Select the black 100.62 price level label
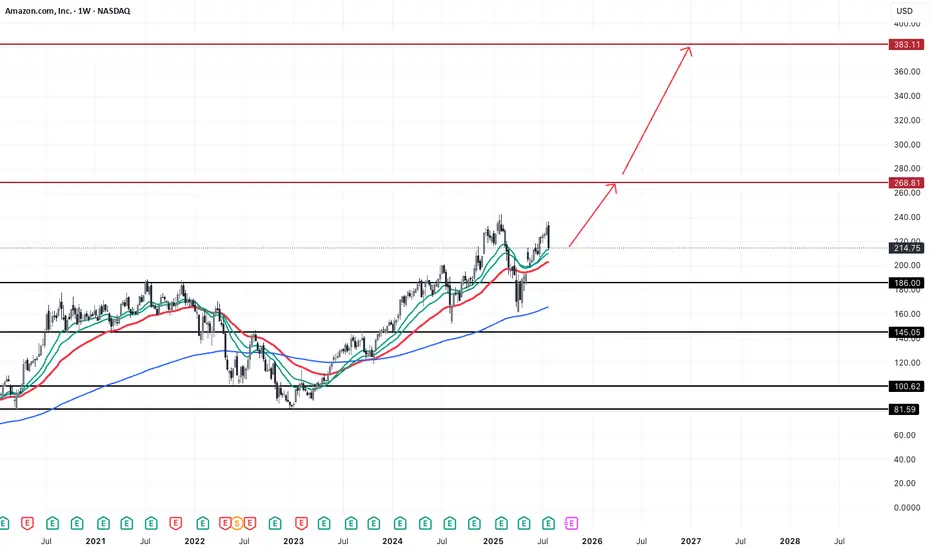This screenshot has width=932, height=550. pos(906,386)
